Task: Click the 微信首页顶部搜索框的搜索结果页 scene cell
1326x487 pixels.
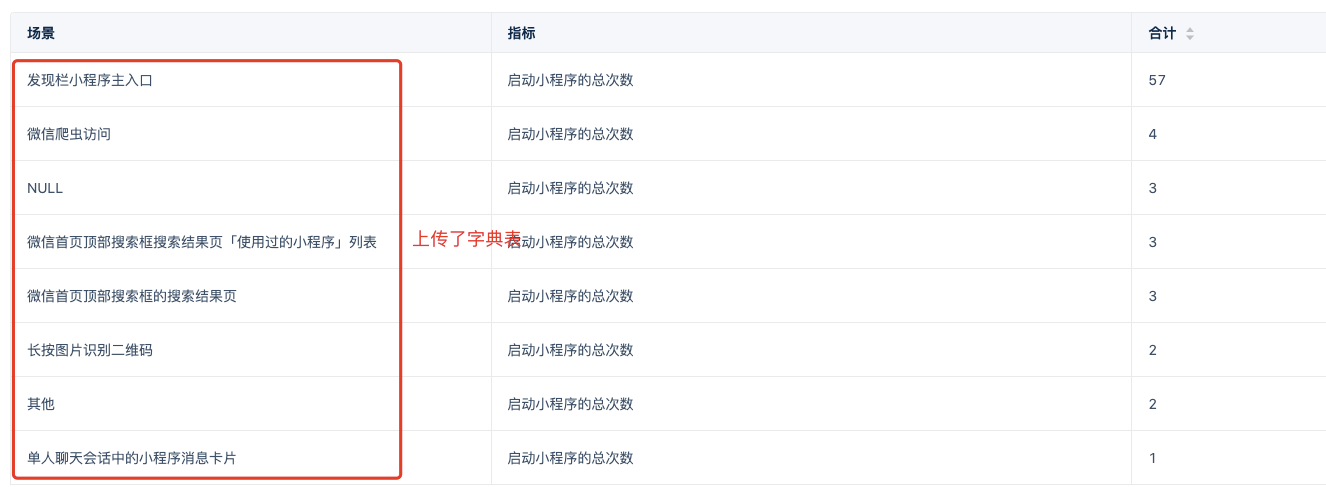Action: pyautogui.click(x=132, y=296)
